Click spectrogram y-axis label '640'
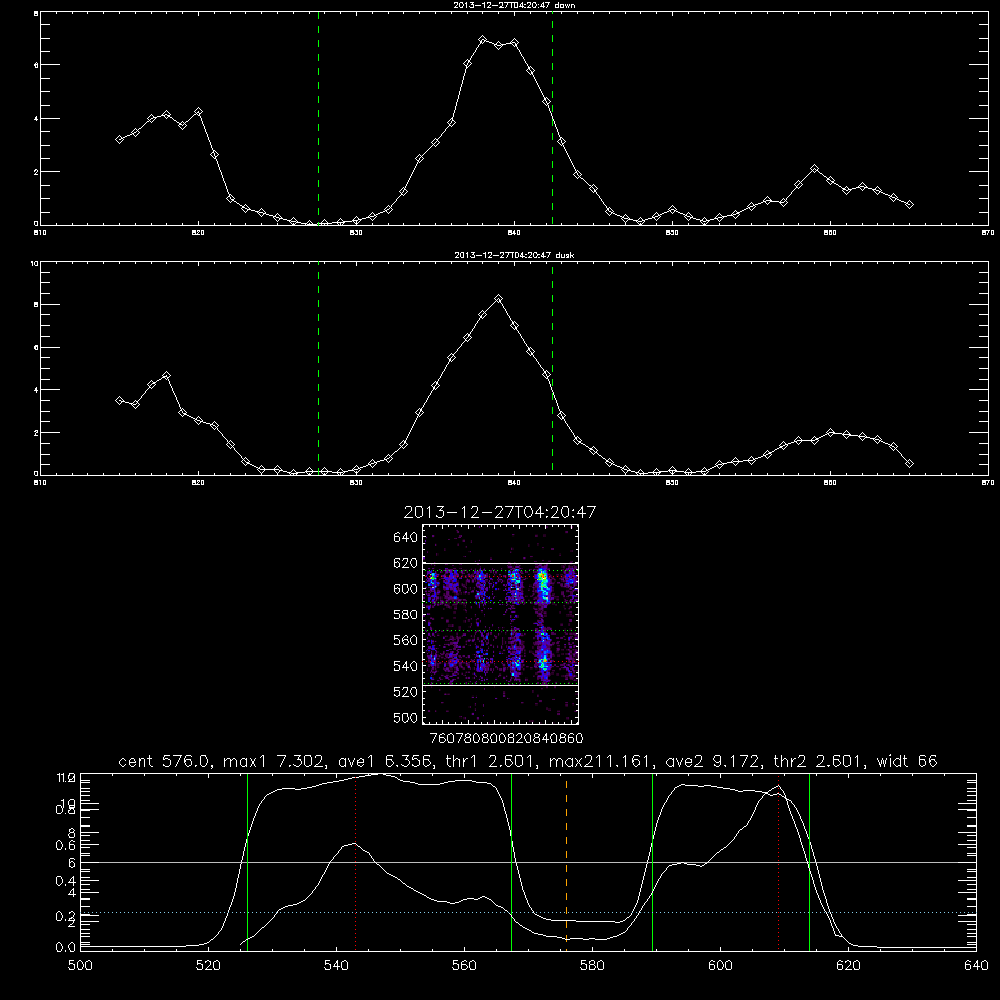1000x1000 pixels. 406,537
